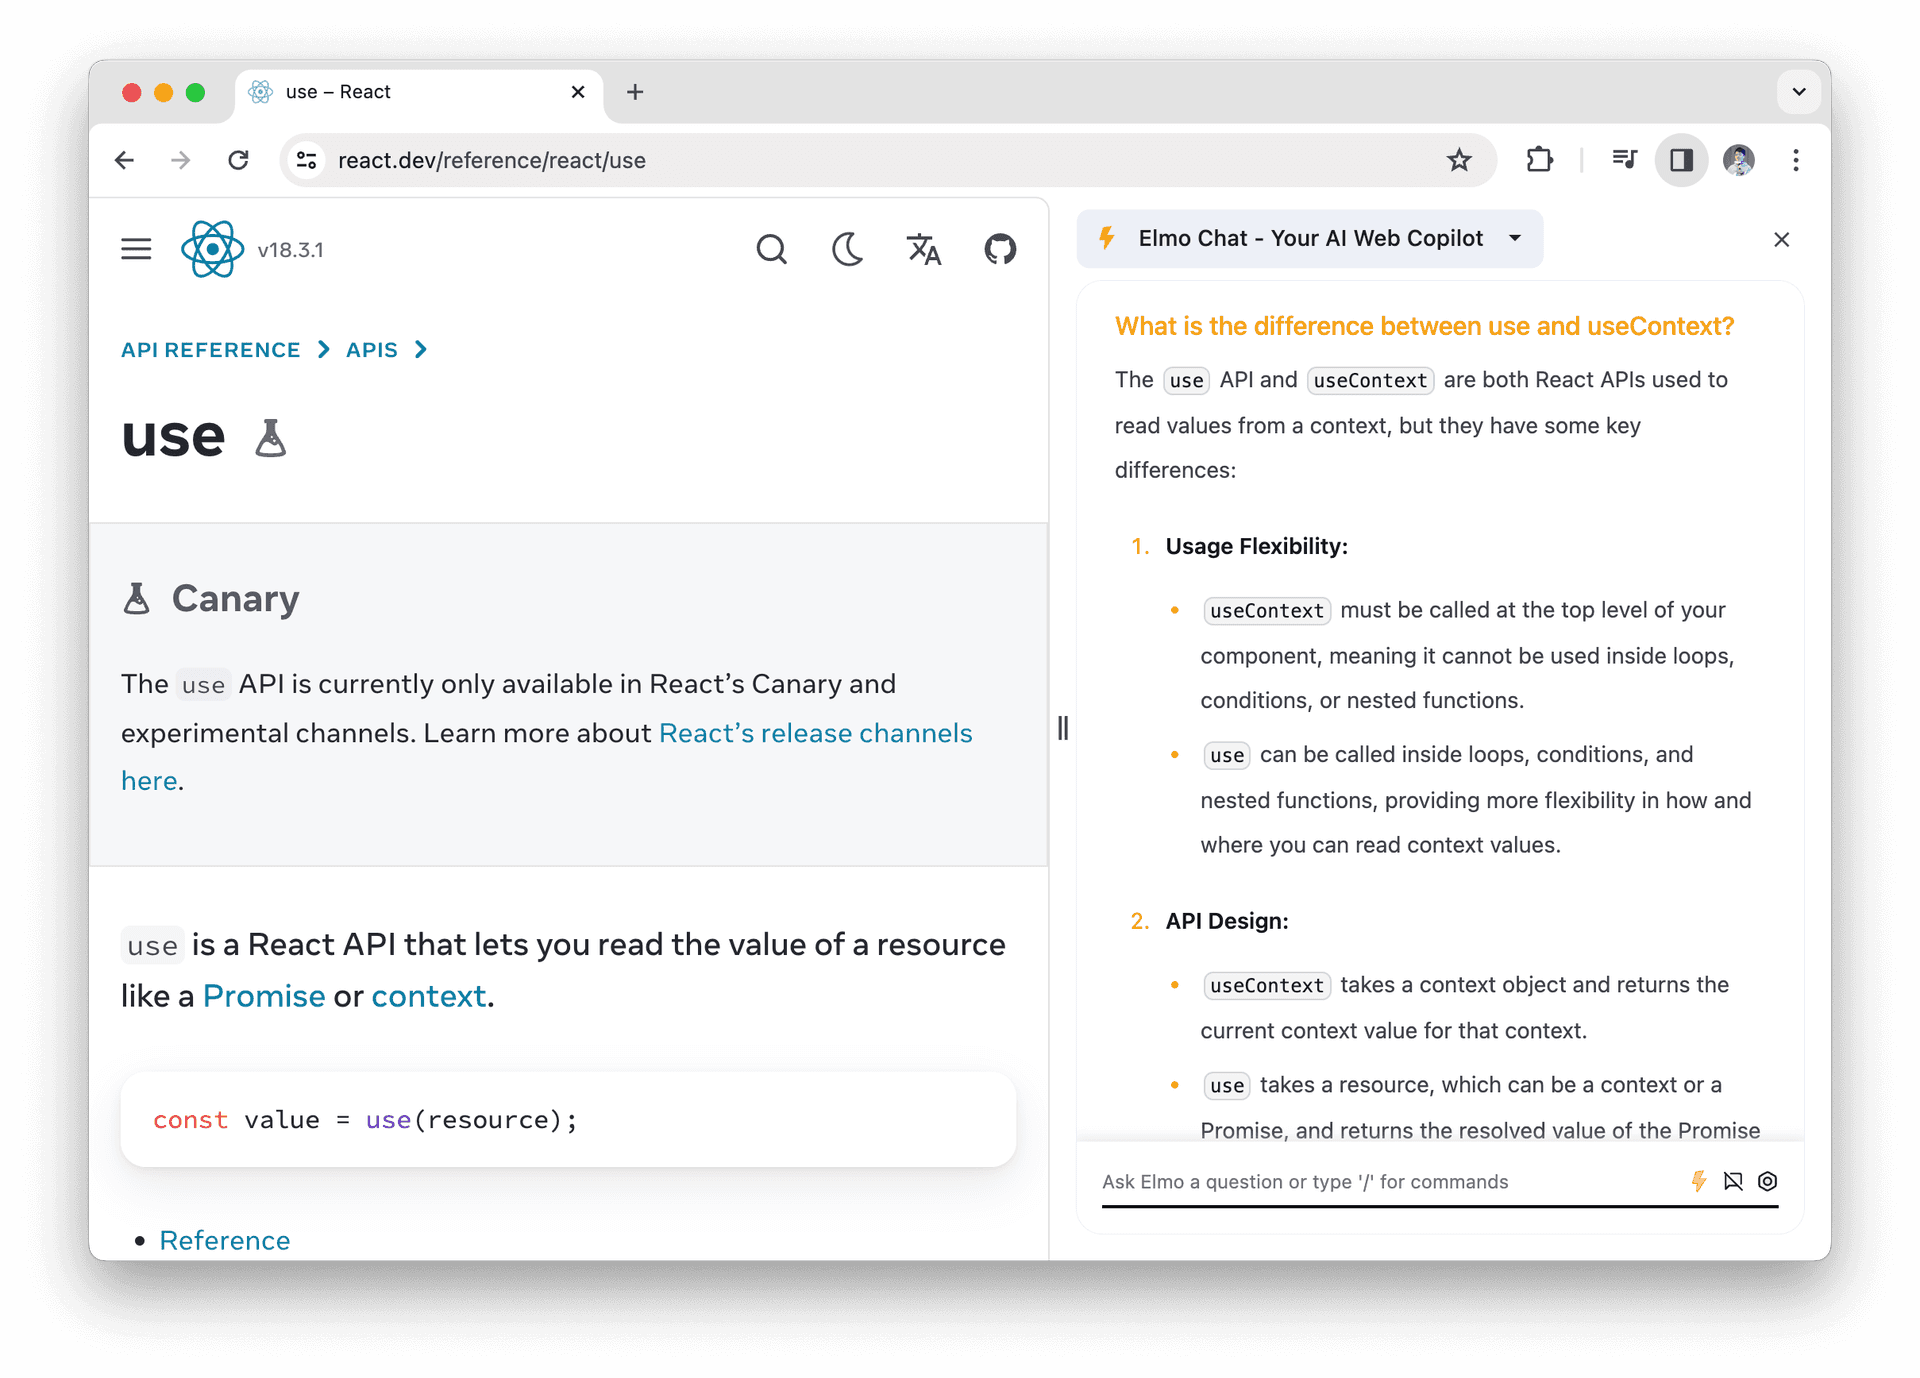Expand the API REFERENCE breadcrumb
Viewport: 1920px width, 1378px height.
click(211, 349)
